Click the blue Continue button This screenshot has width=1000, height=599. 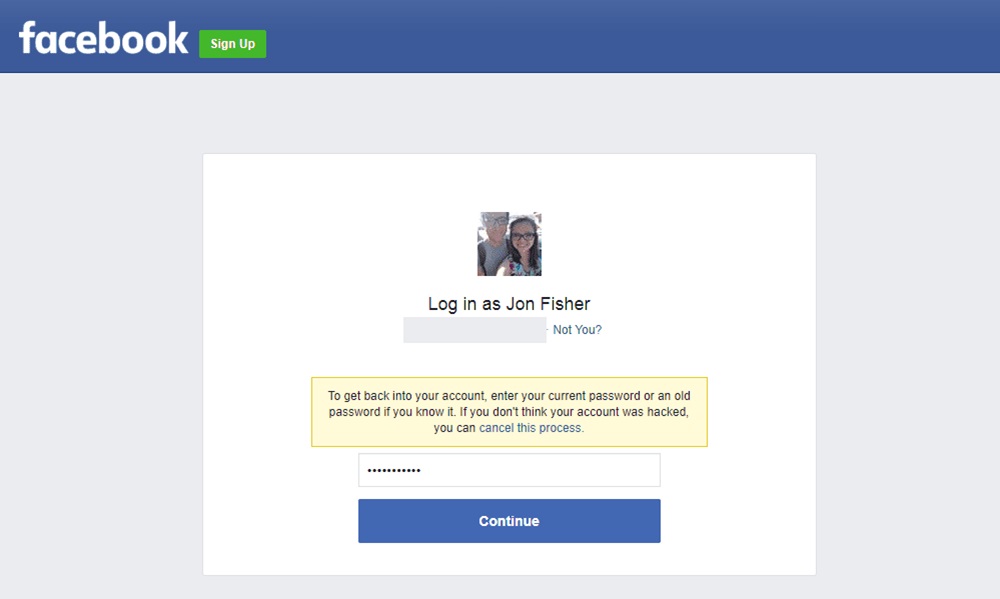(x=510, y=521)
